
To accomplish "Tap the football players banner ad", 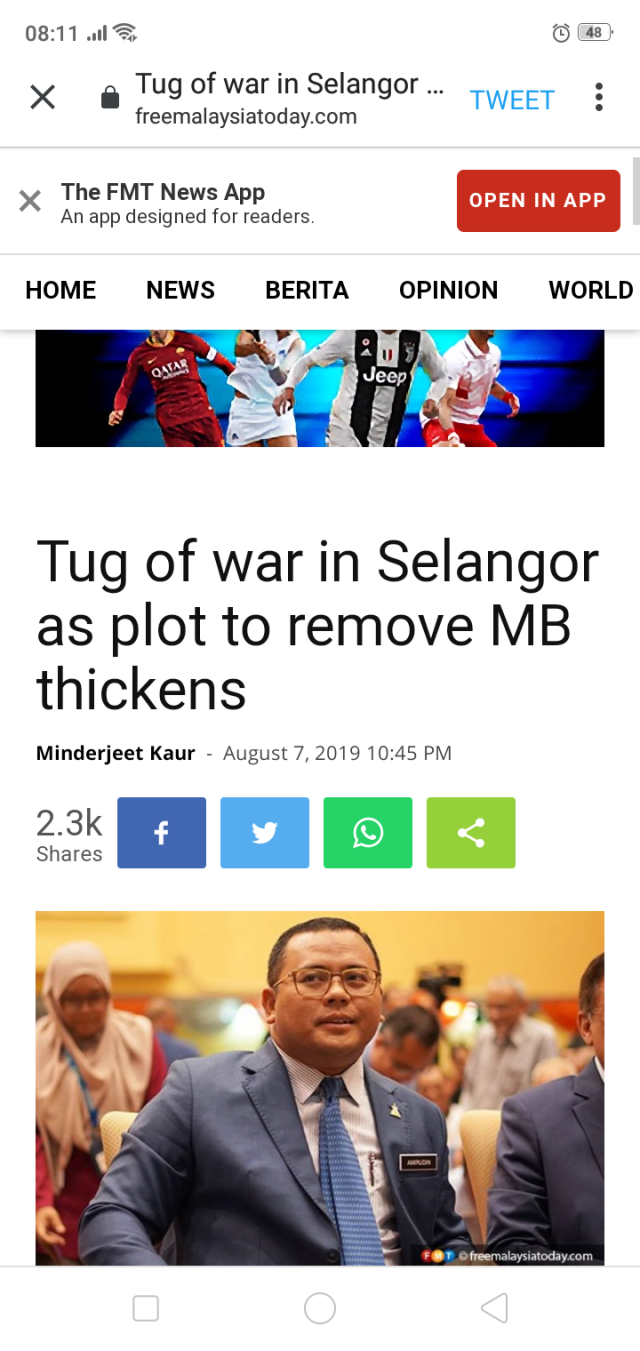I will click(320, 388).
